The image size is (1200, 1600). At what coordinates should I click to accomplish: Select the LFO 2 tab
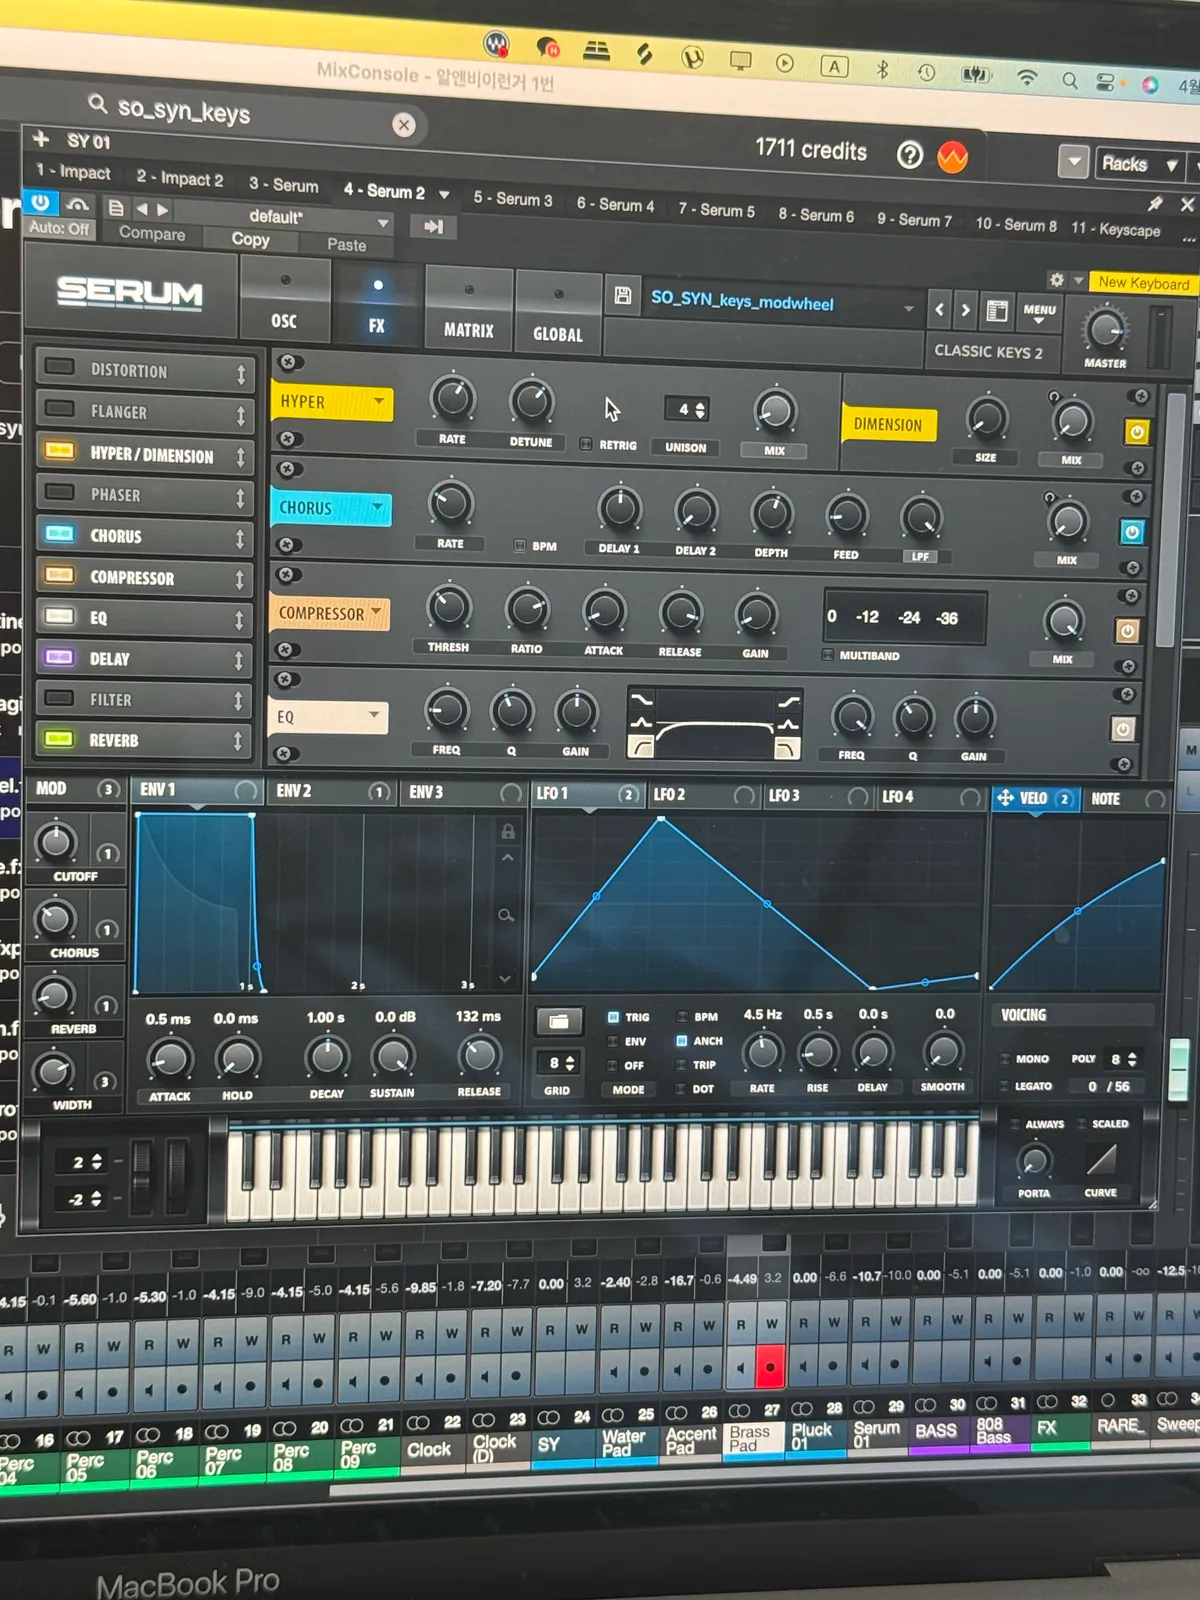702,795
